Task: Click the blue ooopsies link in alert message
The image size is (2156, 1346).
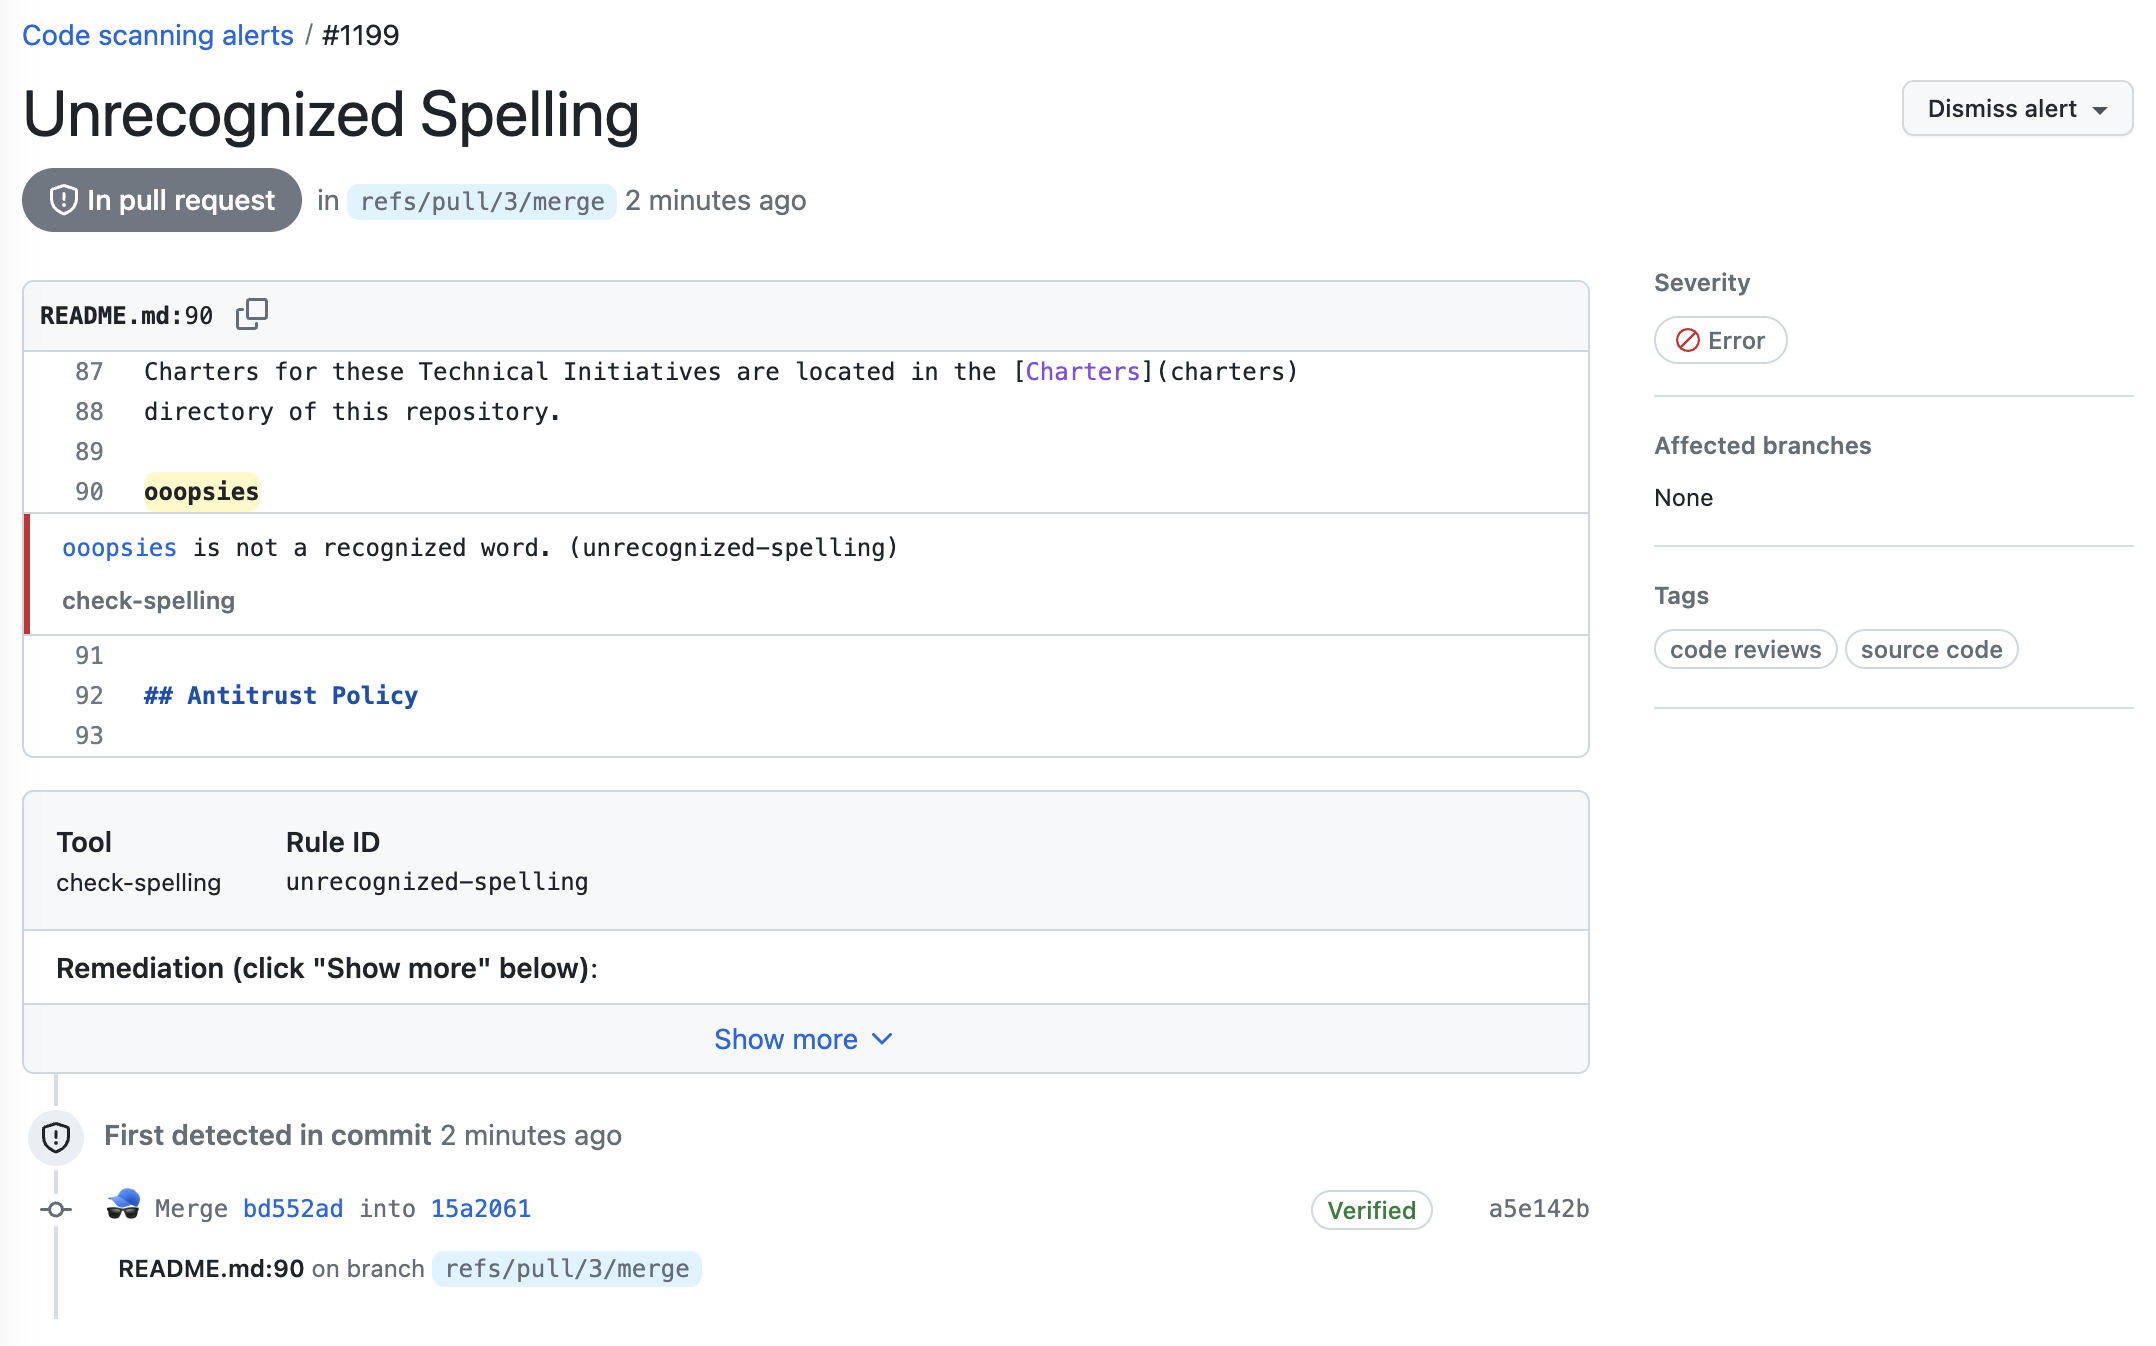Action: pos(119,547)
